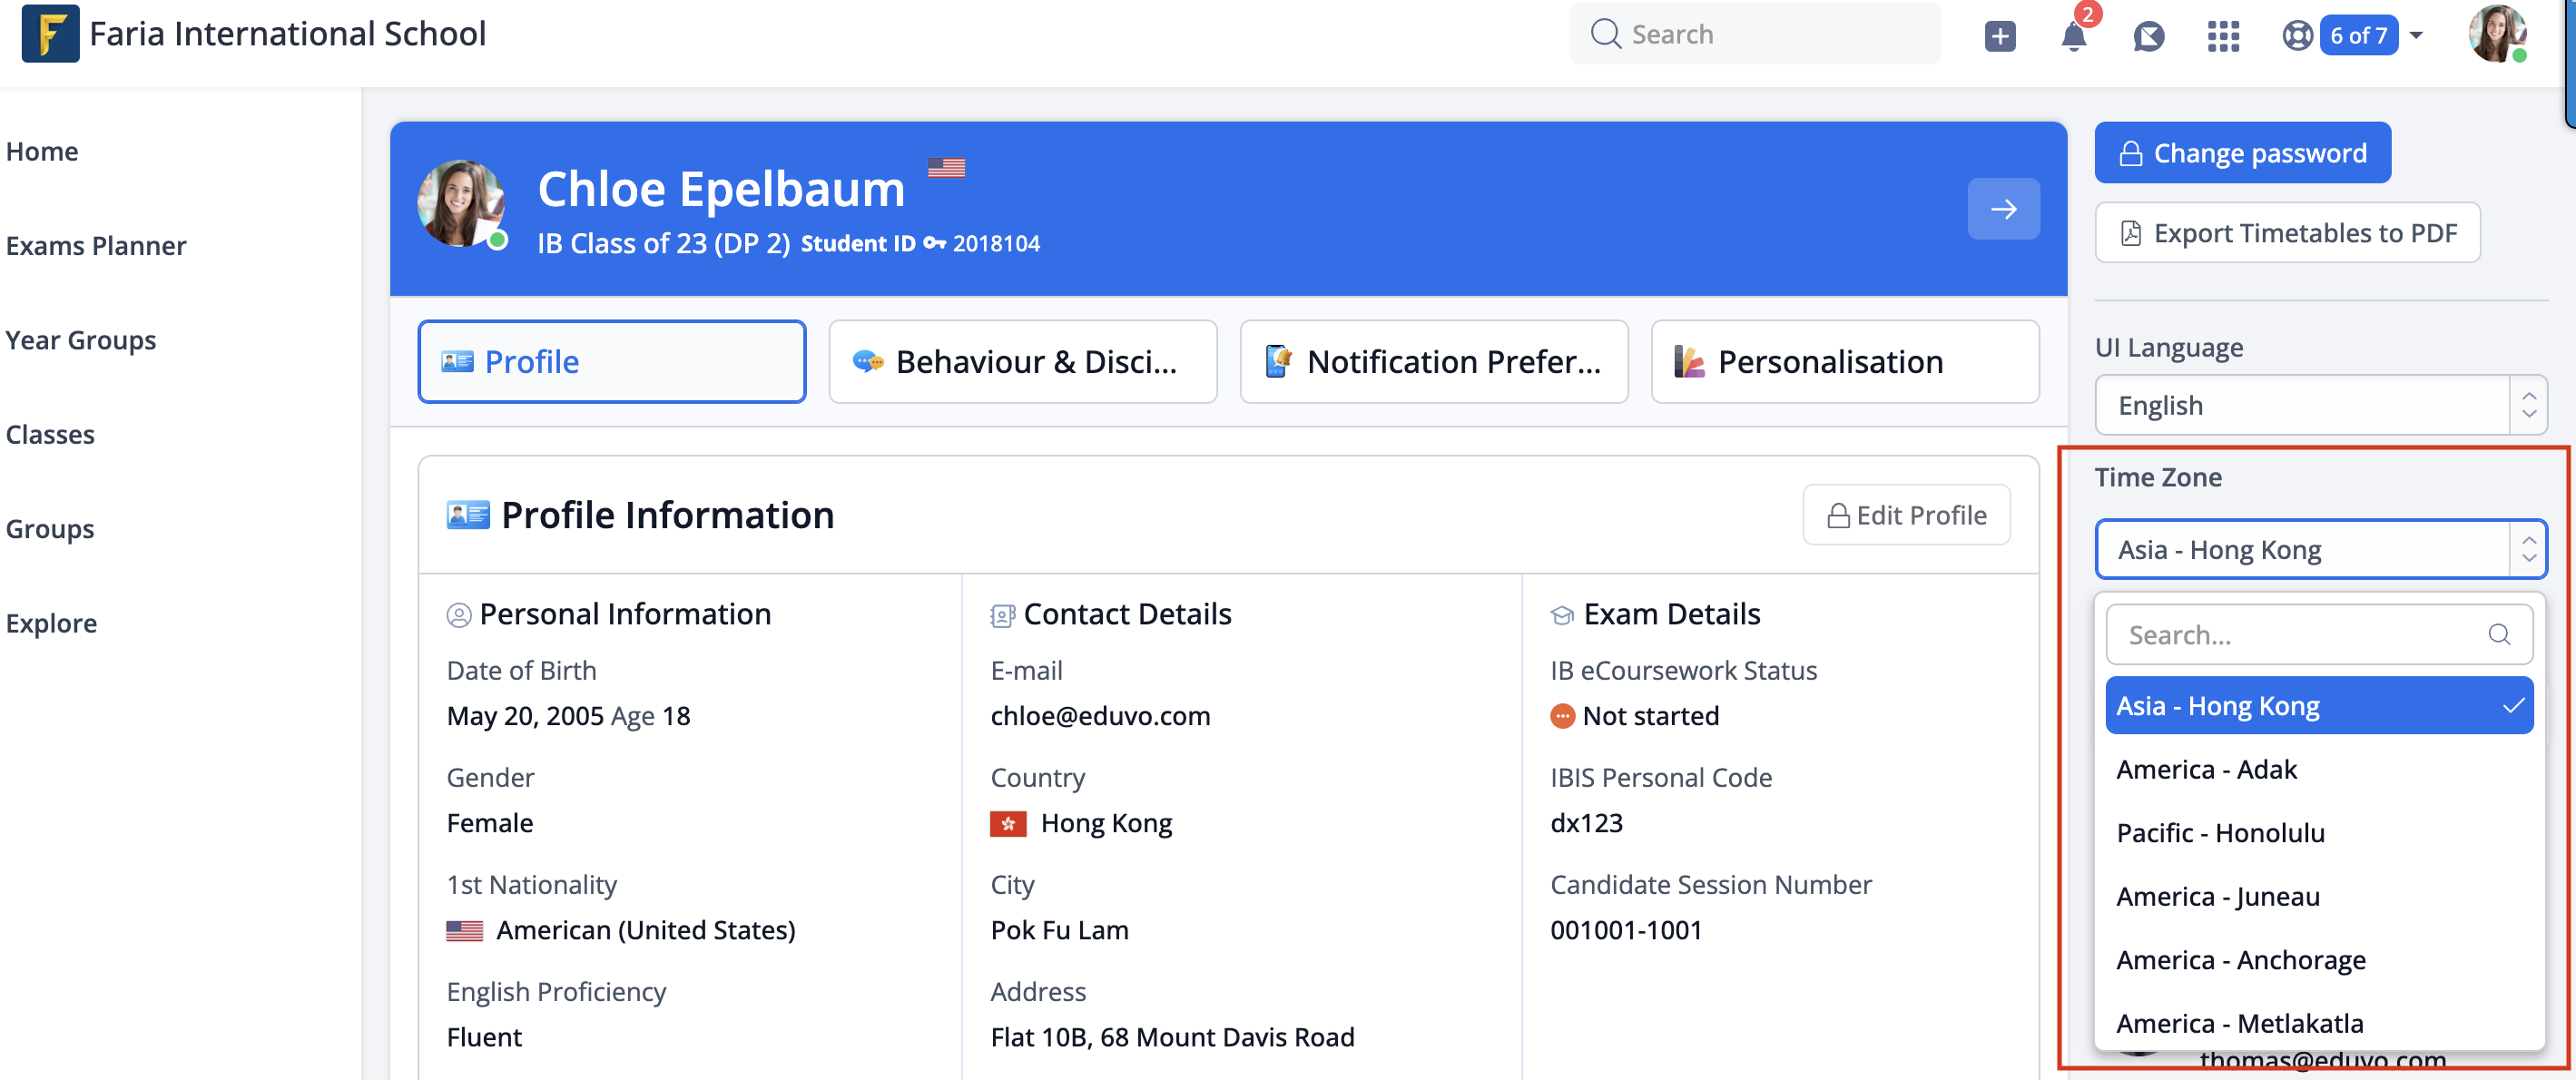Open the Personalisation tab
This screenshot has width=2576, height=1080.
[x=1844, y=362]
